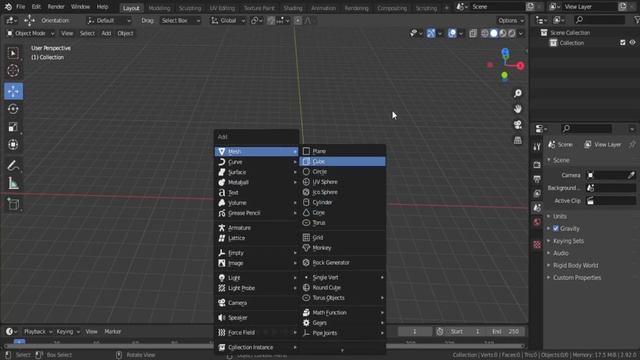Expand the Custom Properties panel
640x360 pixels.
click(x=577, y=278)
